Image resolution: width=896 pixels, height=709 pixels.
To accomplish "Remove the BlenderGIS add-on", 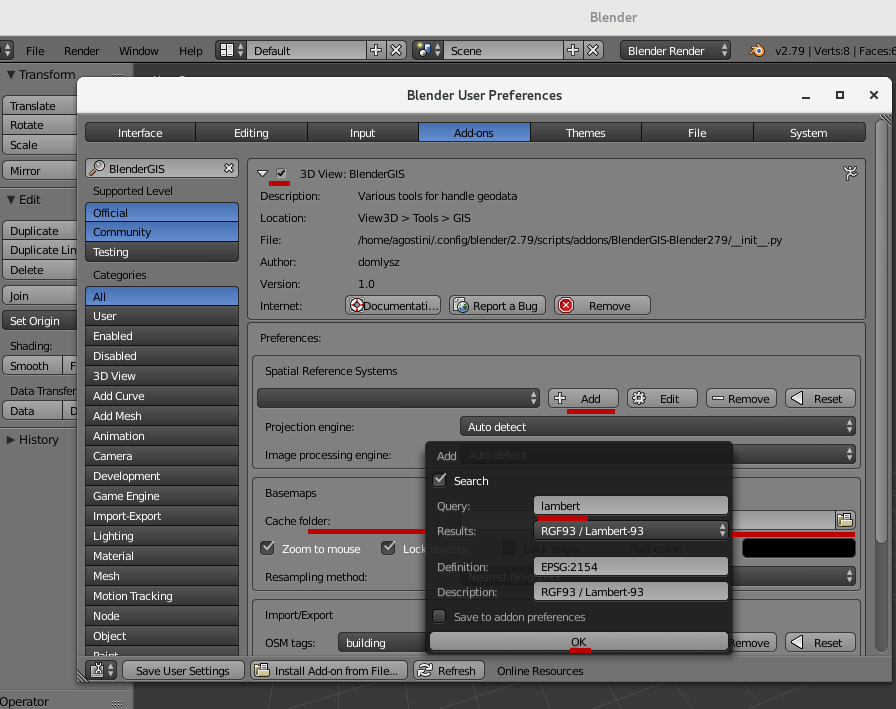I will pyautogui.click(x=603, y=306).
